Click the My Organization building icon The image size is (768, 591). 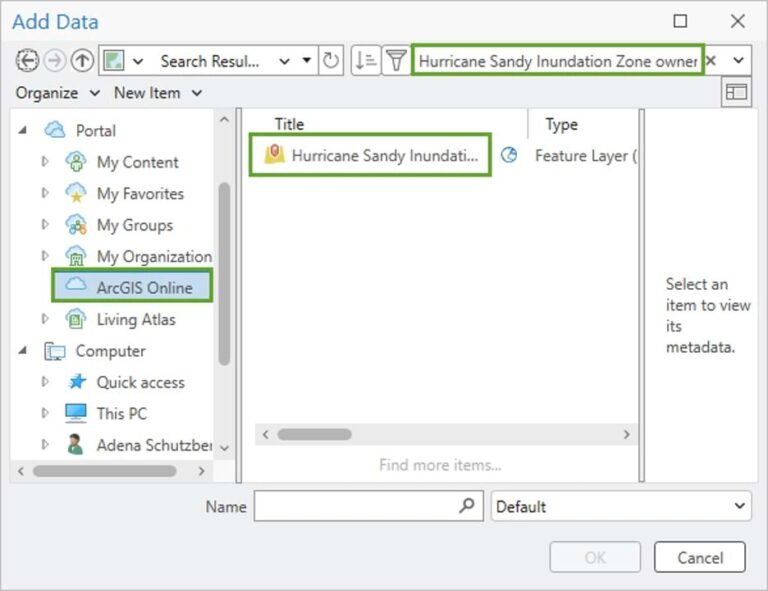pyautogui.click(x=76, y=256)
